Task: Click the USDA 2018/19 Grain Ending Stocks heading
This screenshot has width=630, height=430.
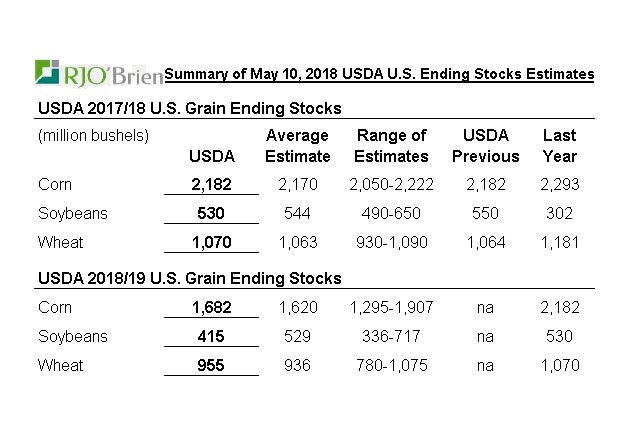Action: [x=190, y=278]
